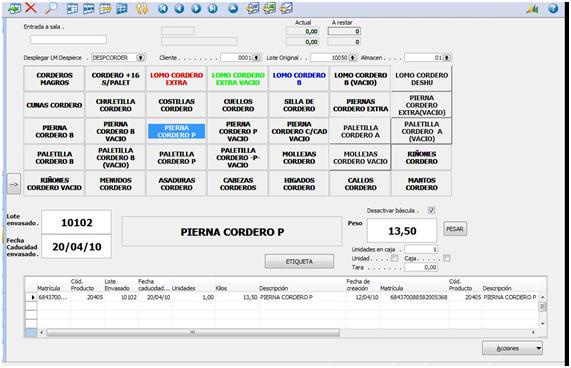This screenshot has height=368, width=571.
Task: Click the grid icon with yellow arrow
Action: tap(106, 8)
